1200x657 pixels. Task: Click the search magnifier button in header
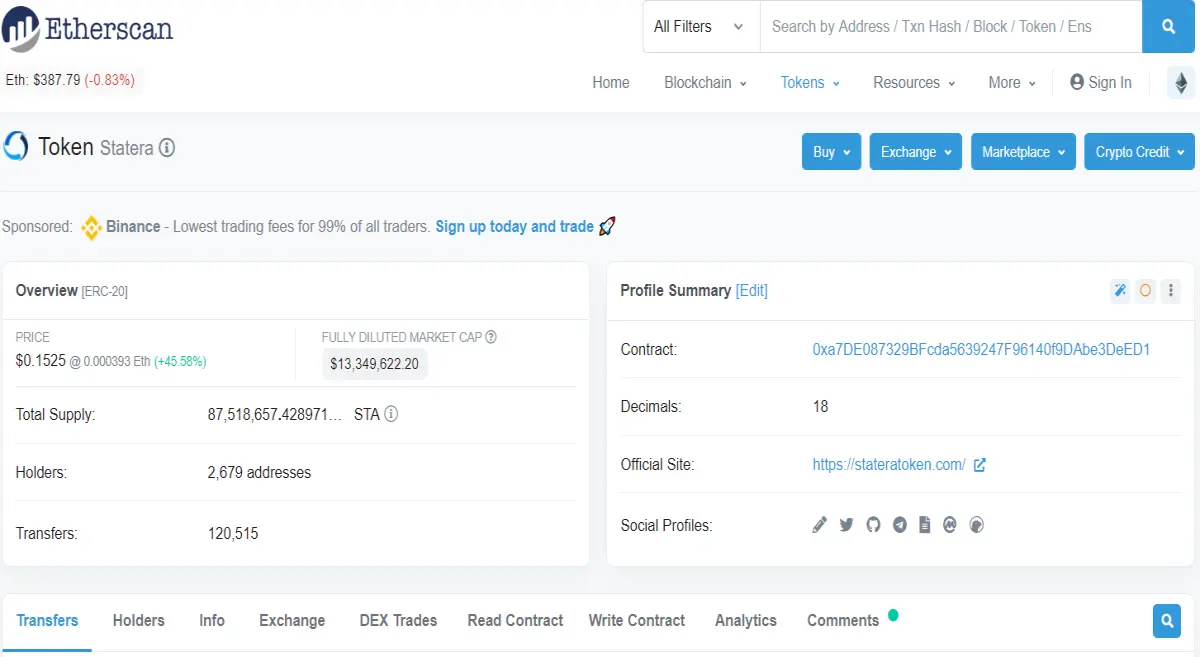(1169, 27)
